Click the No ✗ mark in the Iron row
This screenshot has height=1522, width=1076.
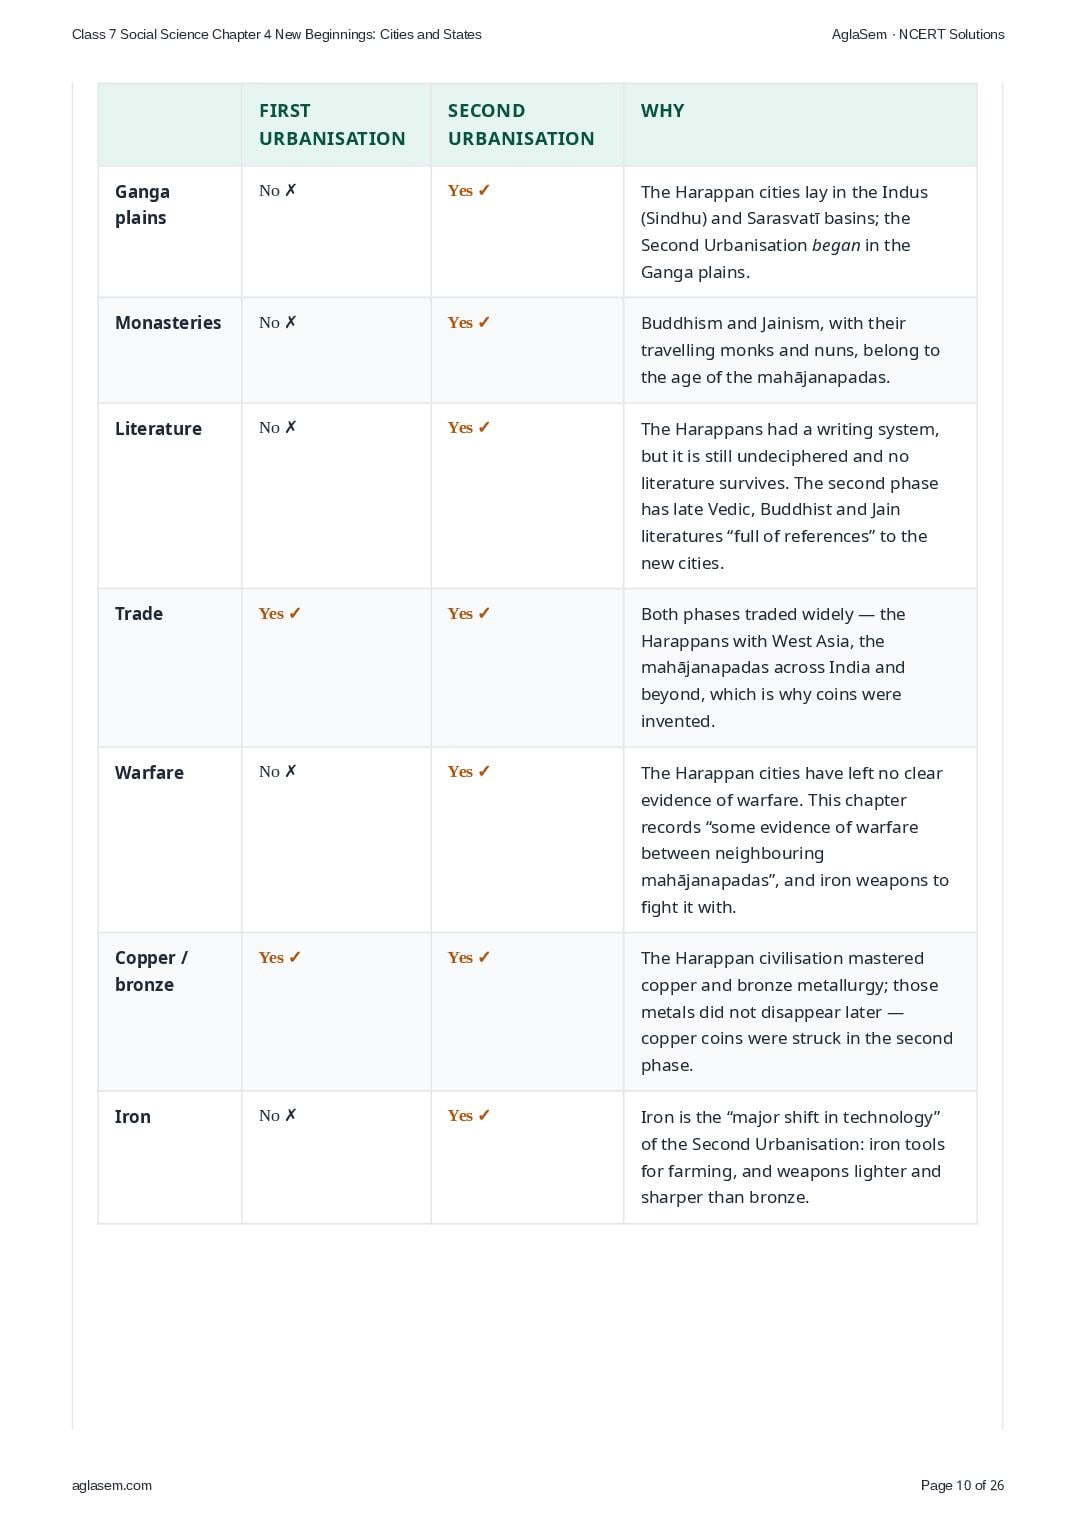tap(278, 1116)
